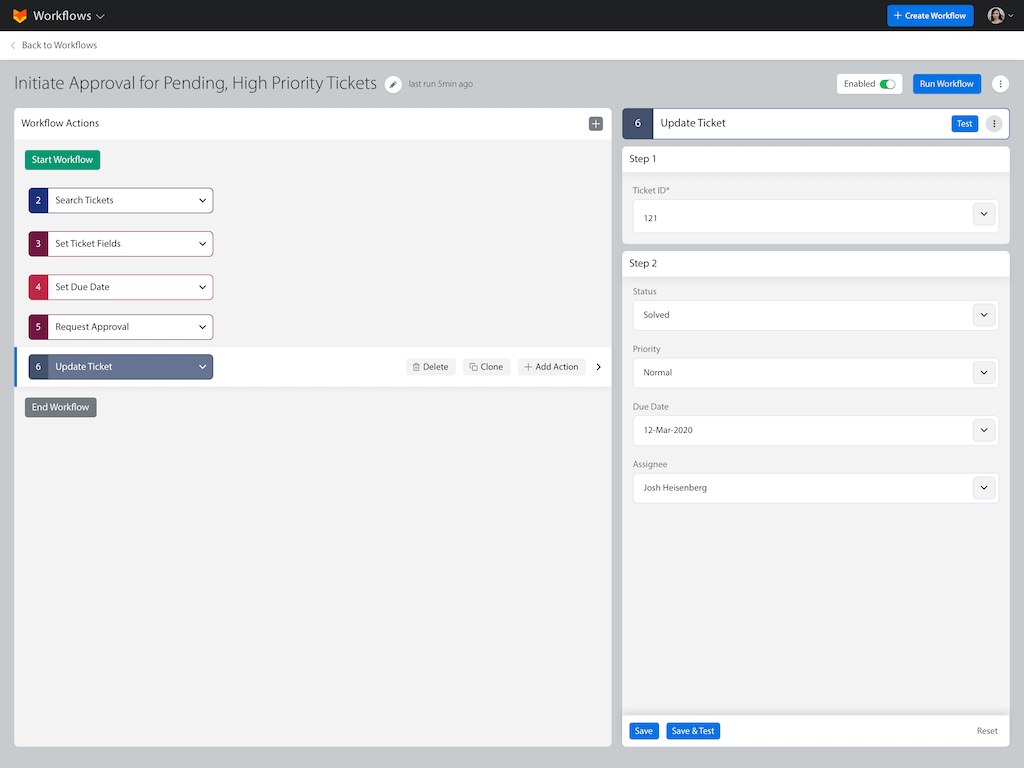
Task: Expand step 6 details with the right chevron
Action: click(x=598, y=366)
